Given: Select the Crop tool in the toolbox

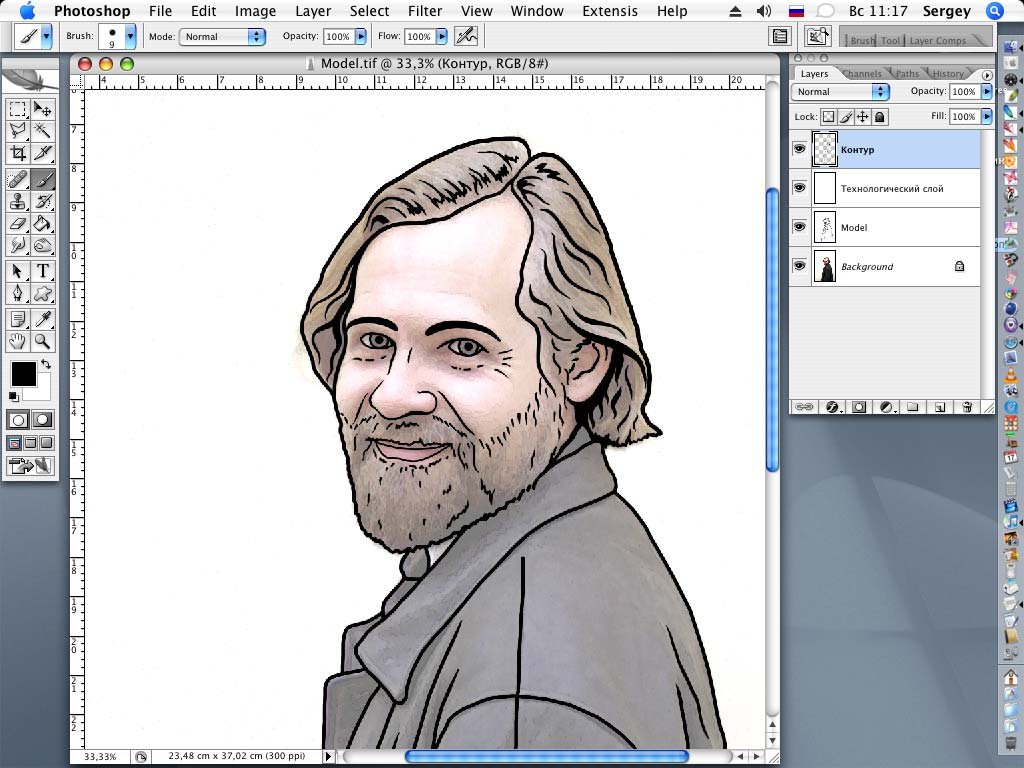Looking at the screenshot, I should coord(18,153).
